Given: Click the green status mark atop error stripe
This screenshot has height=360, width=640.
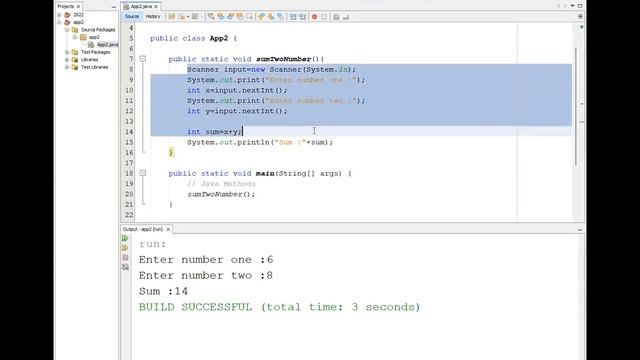Looking at the screenshot, I should tap(581, 27).
